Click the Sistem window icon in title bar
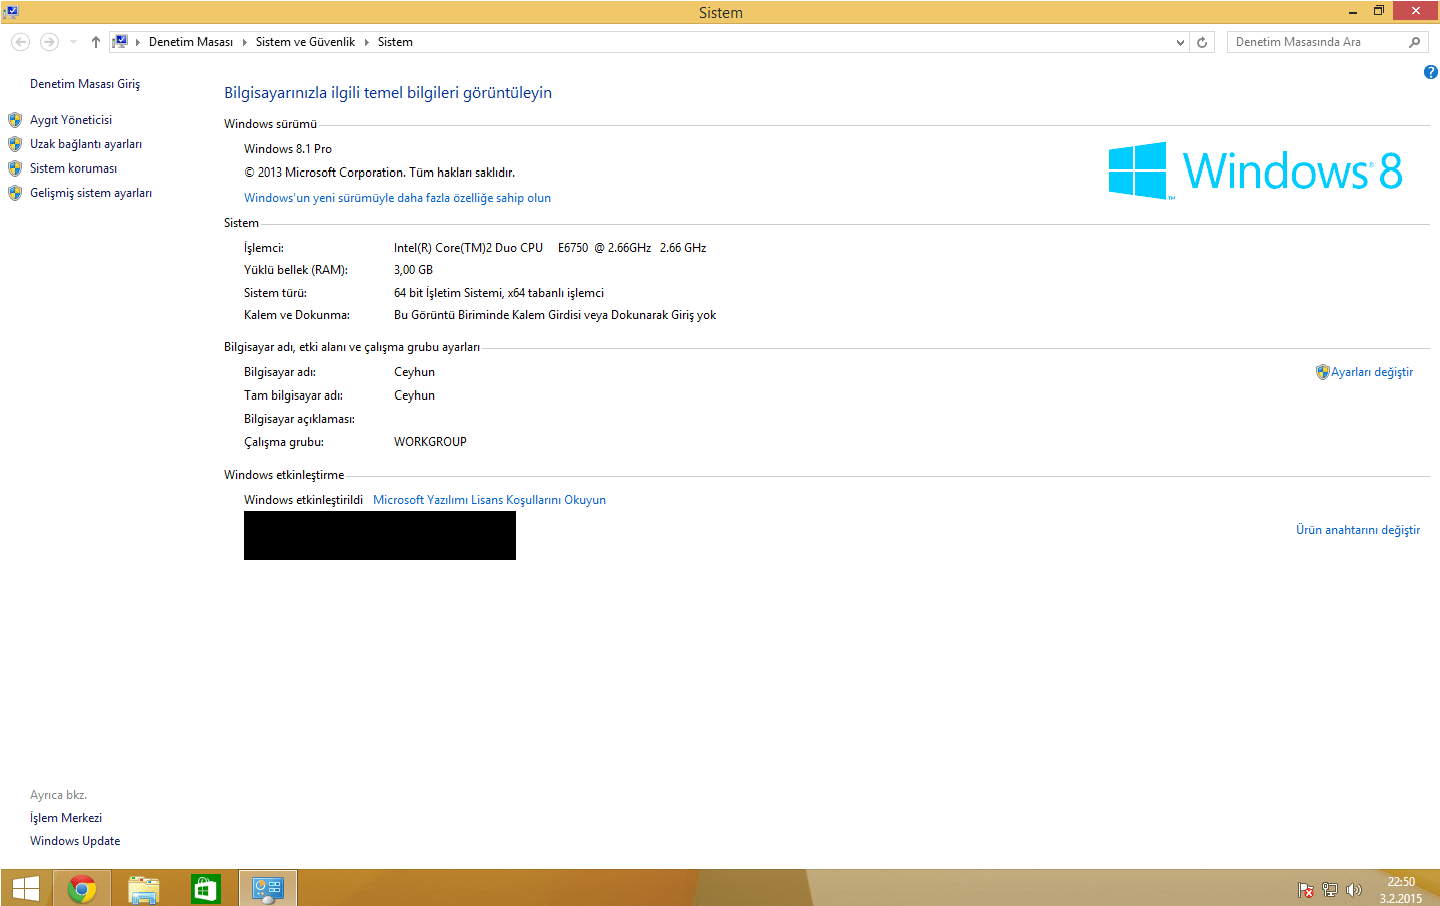Image resolution: width=1440 pixels, height=906 pixels. (x=11, y=12)
